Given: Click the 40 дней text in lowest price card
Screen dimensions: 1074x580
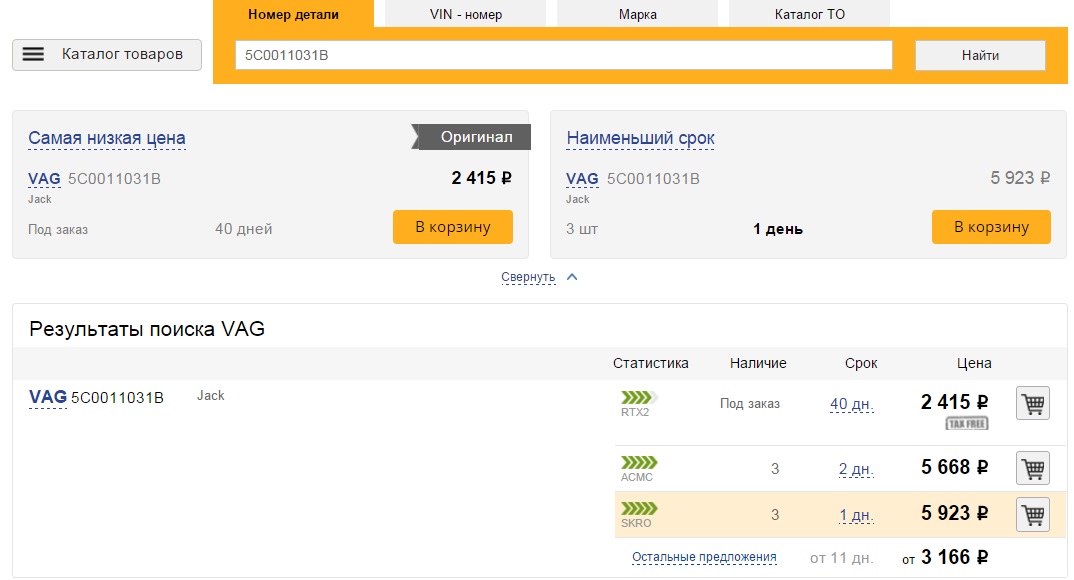Looking at the screenshot, I should pos(244,229).
